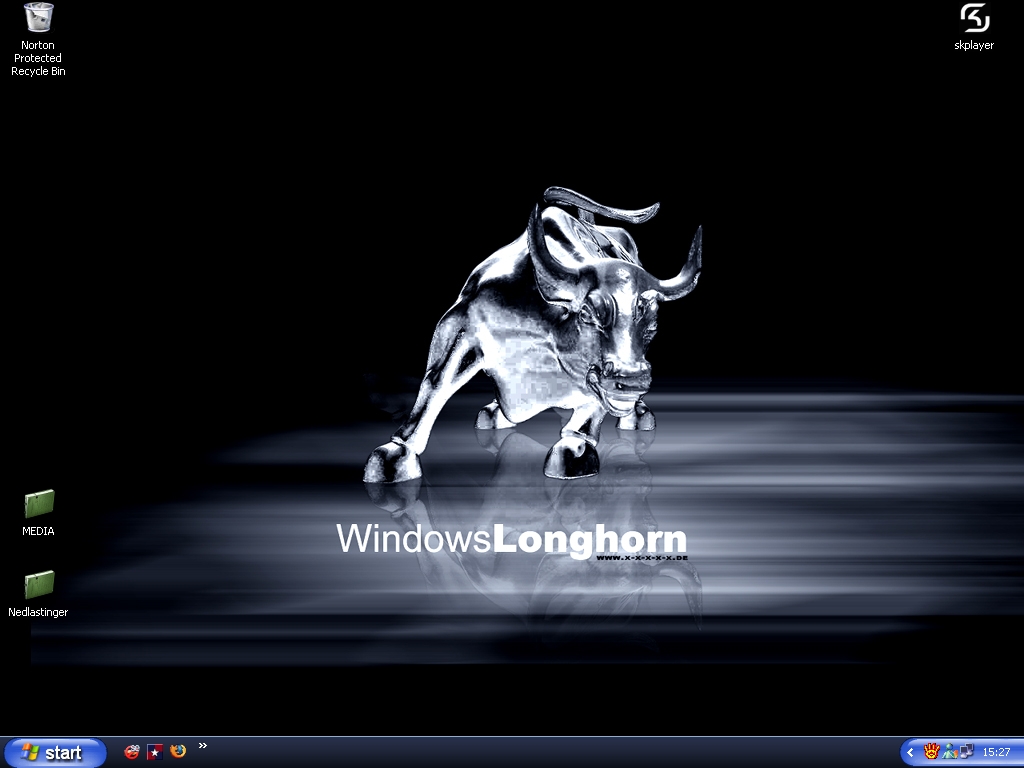Select the 'skplayer' icon label text
1024x768 pixels.
coord(974,46)
